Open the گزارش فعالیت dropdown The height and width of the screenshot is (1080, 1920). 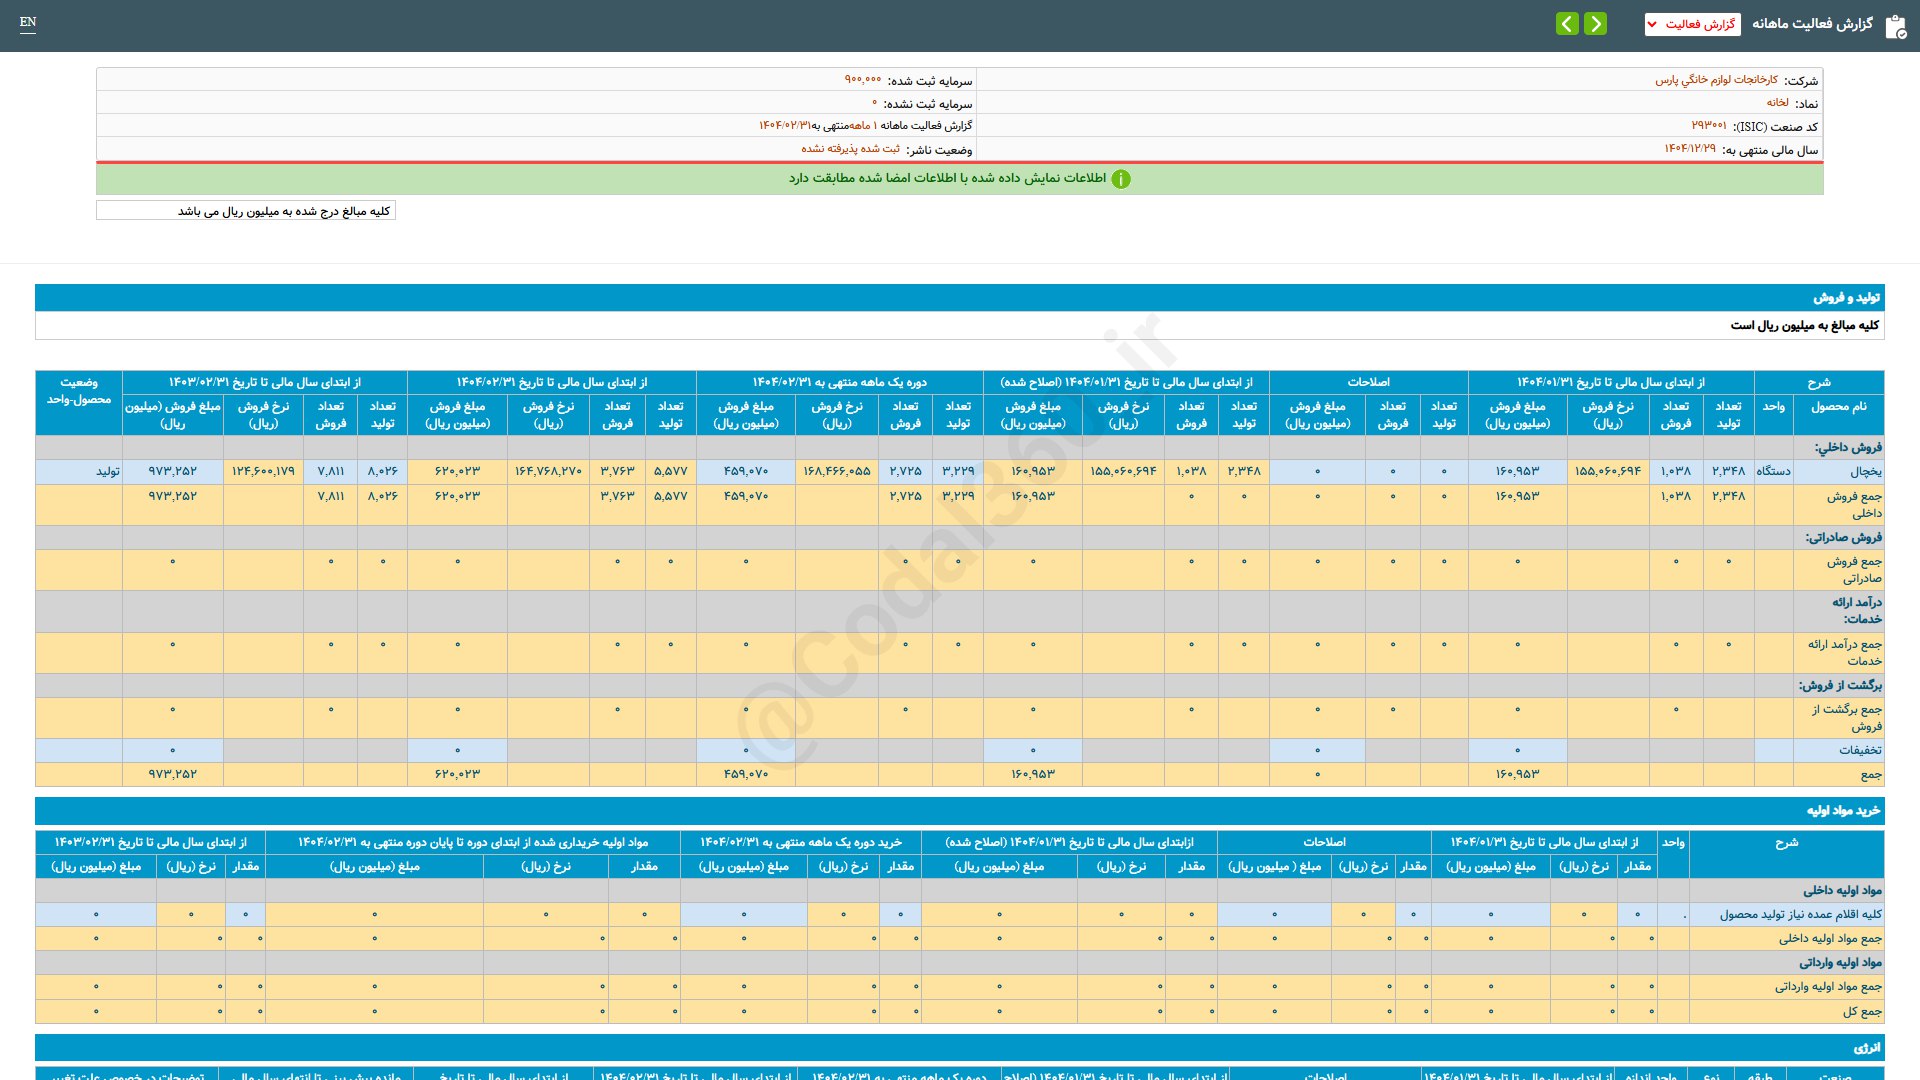(x=1692, y=24)
